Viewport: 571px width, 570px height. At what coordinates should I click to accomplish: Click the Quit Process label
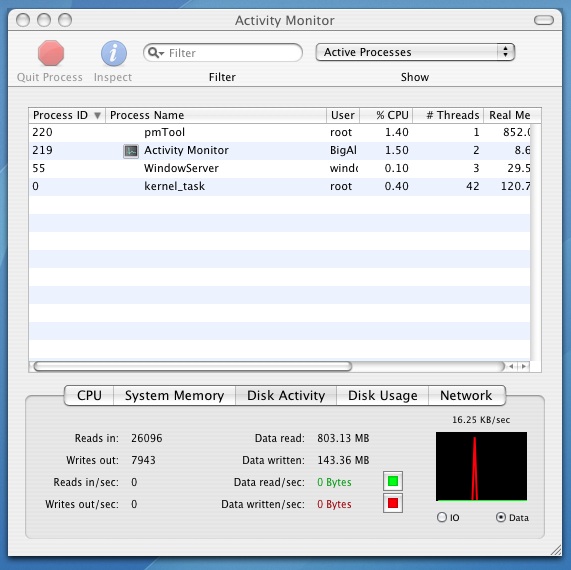pyautogui.click(x=50, y=77)
